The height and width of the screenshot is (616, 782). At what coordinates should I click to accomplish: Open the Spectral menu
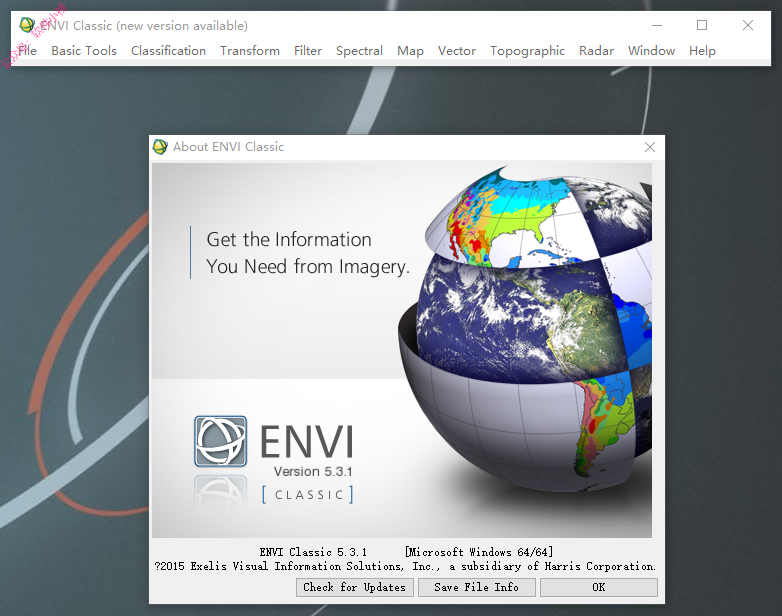pos(359,51)
